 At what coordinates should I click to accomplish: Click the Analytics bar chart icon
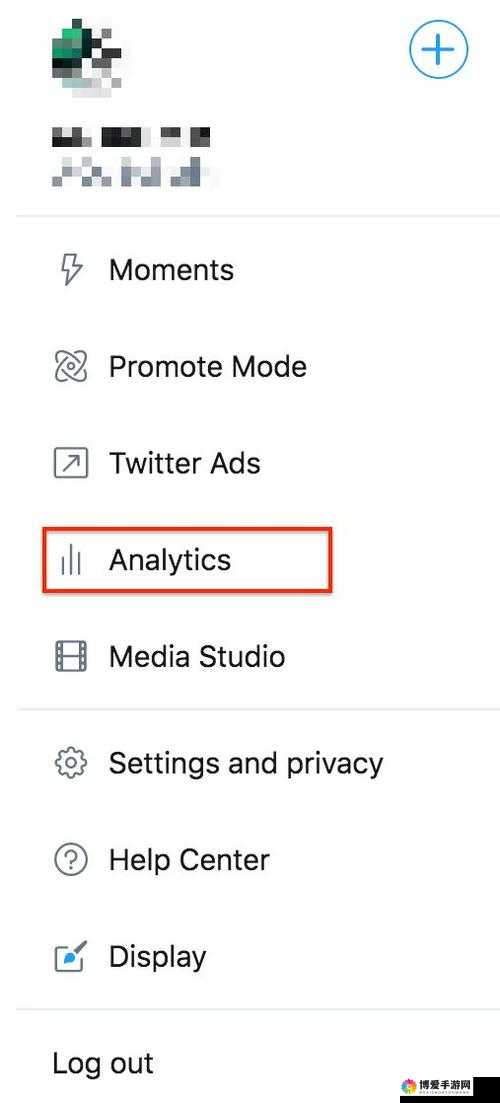[x=71, y=560]
